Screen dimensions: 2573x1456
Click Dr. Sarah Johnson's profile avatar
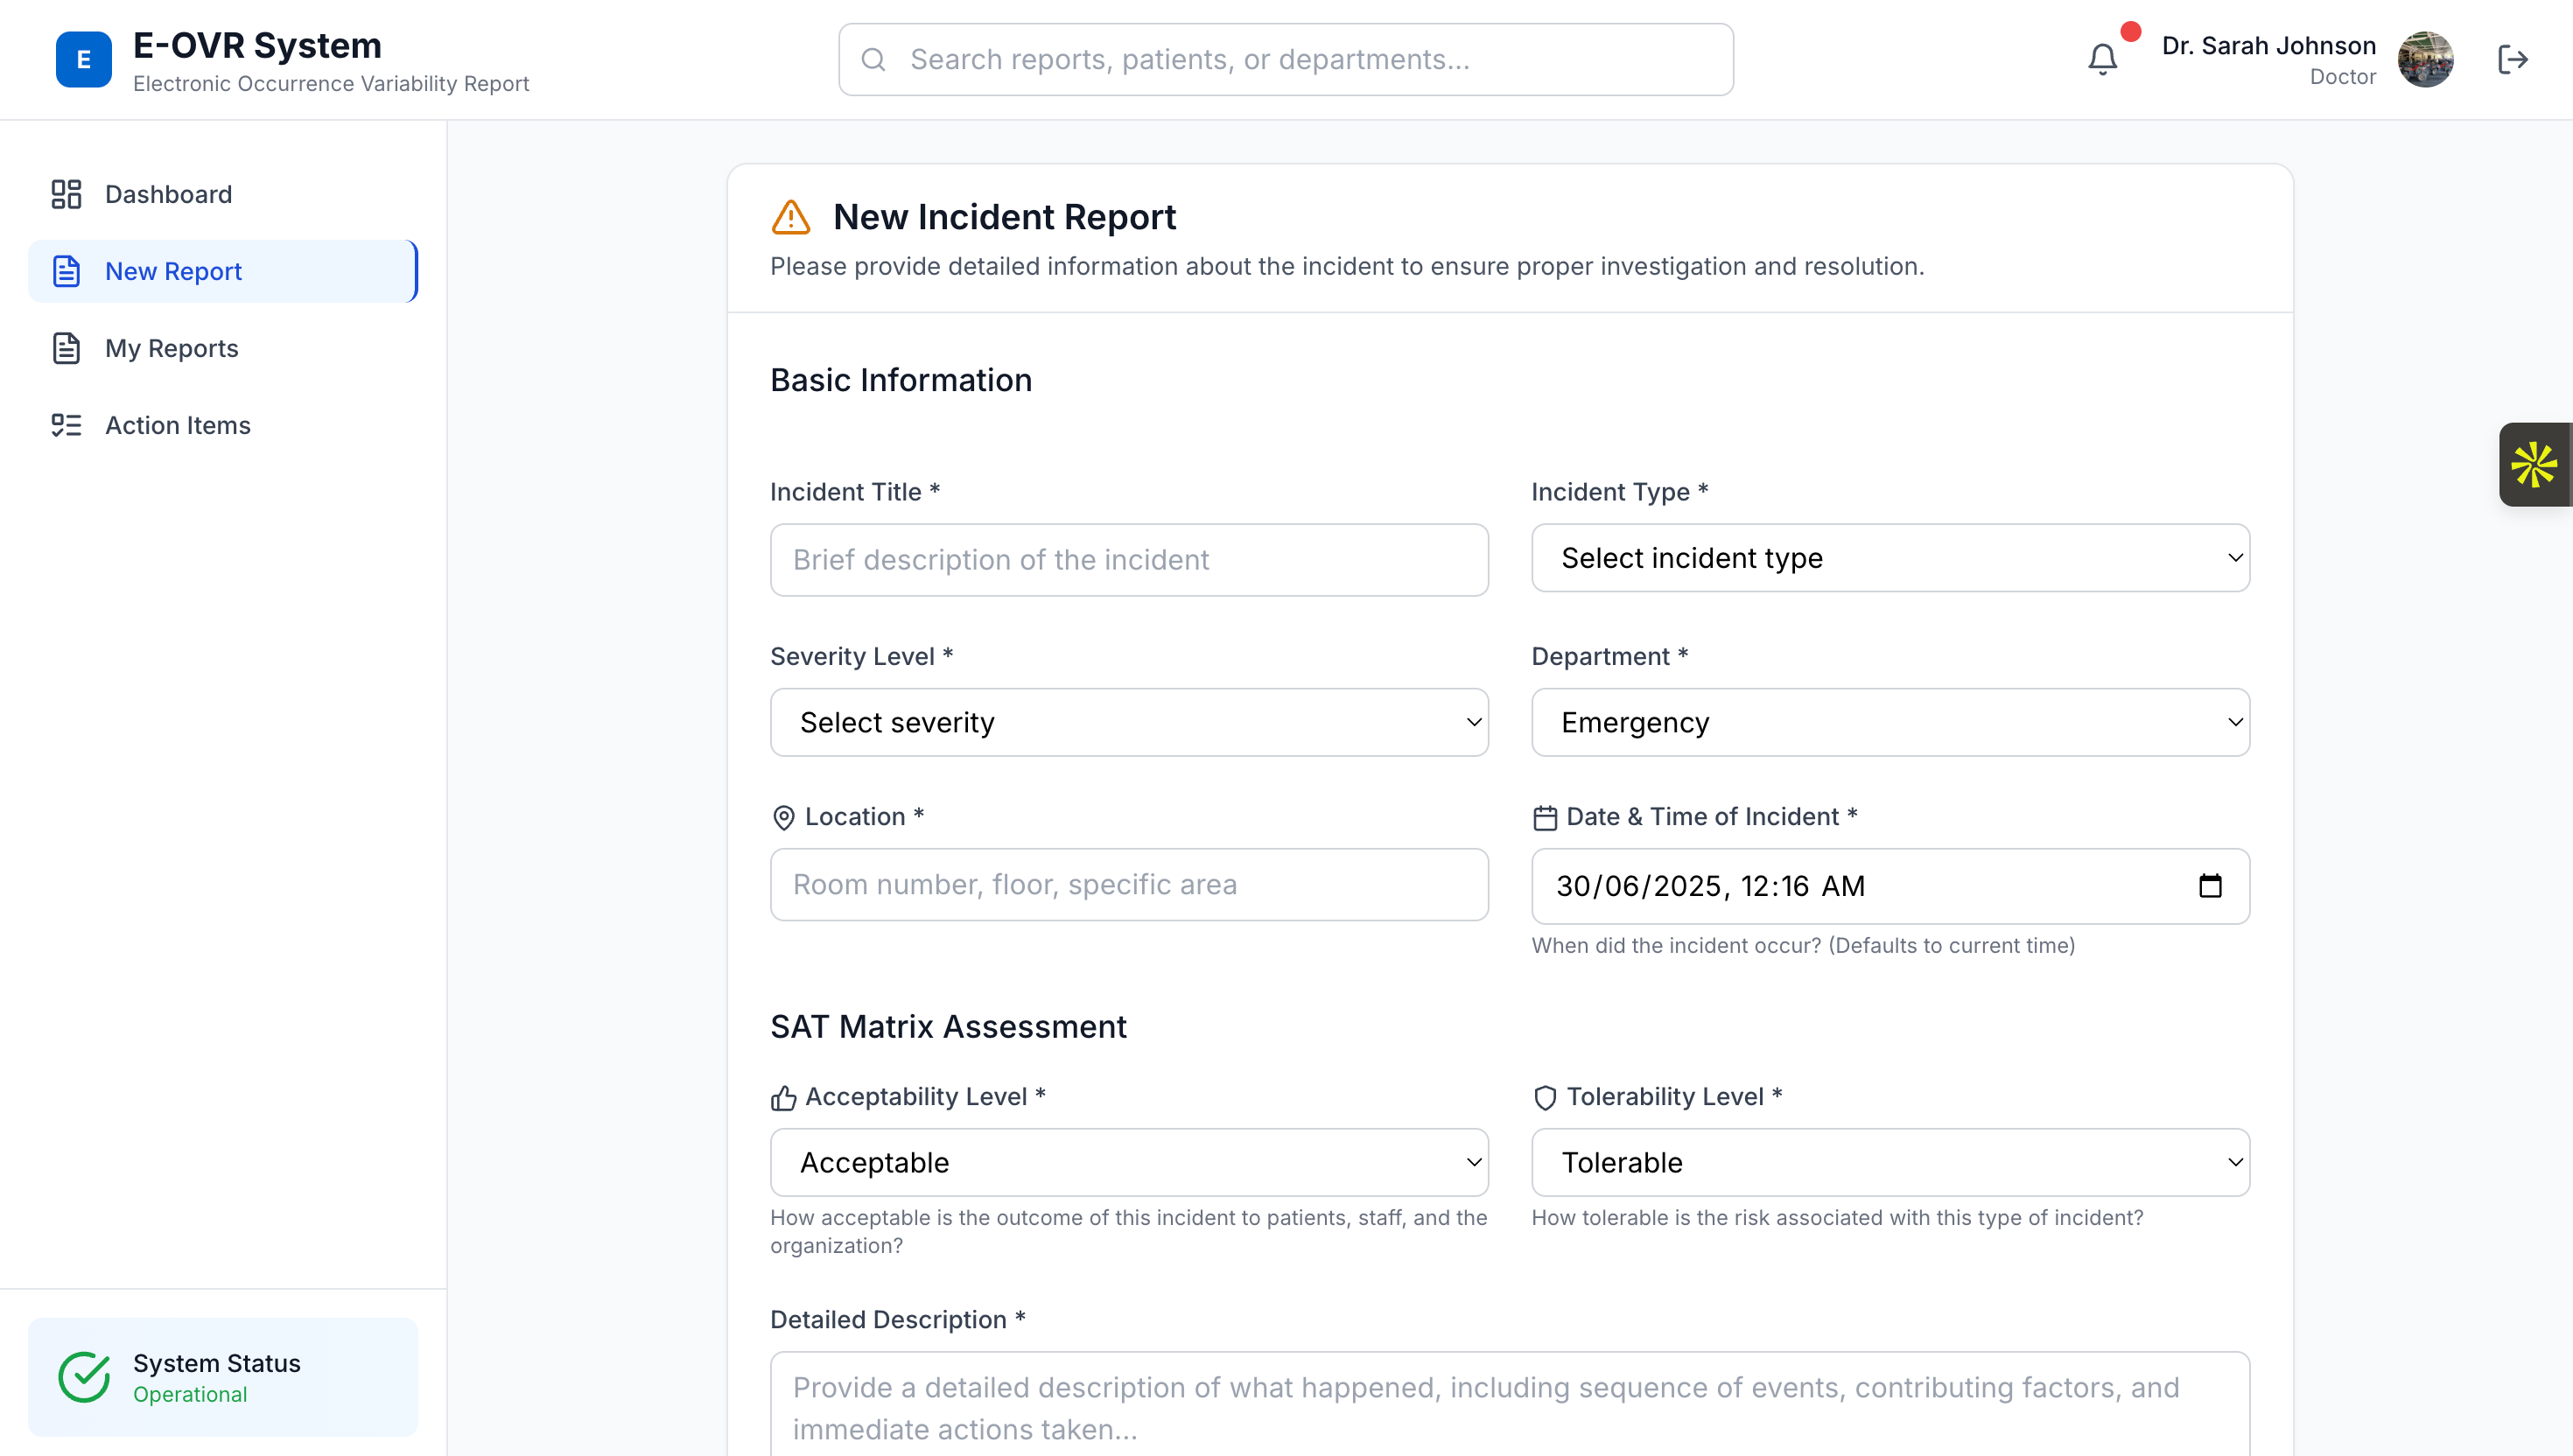(2425, 60)
